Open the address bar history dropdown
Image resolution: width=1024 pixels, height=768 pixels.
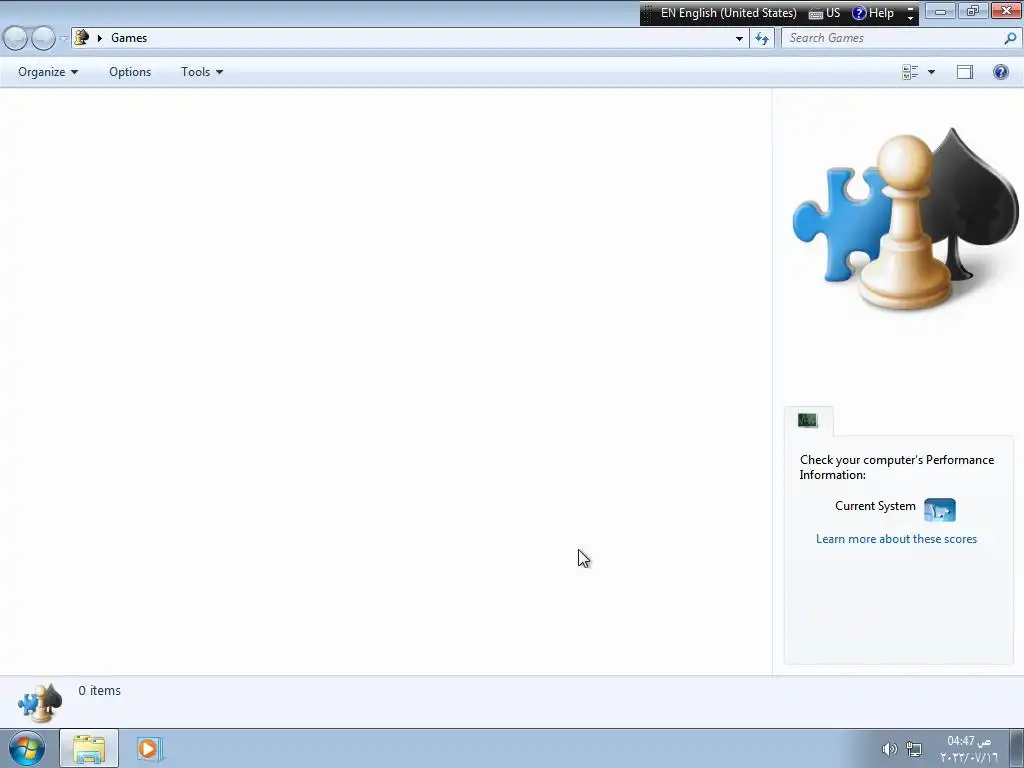click(x=739, y=39)
